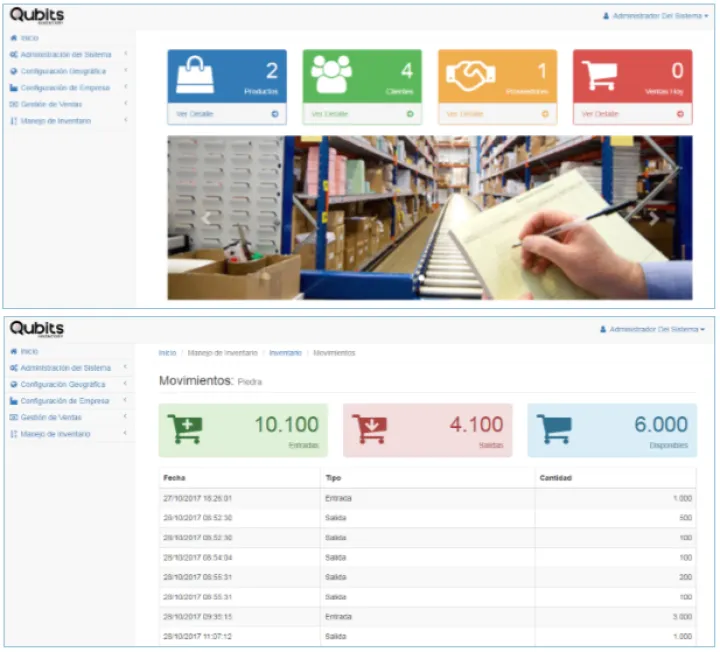The image size is (720, 652).
Task: Click the blue cart Disponibles icon
Action: point(554,429)
